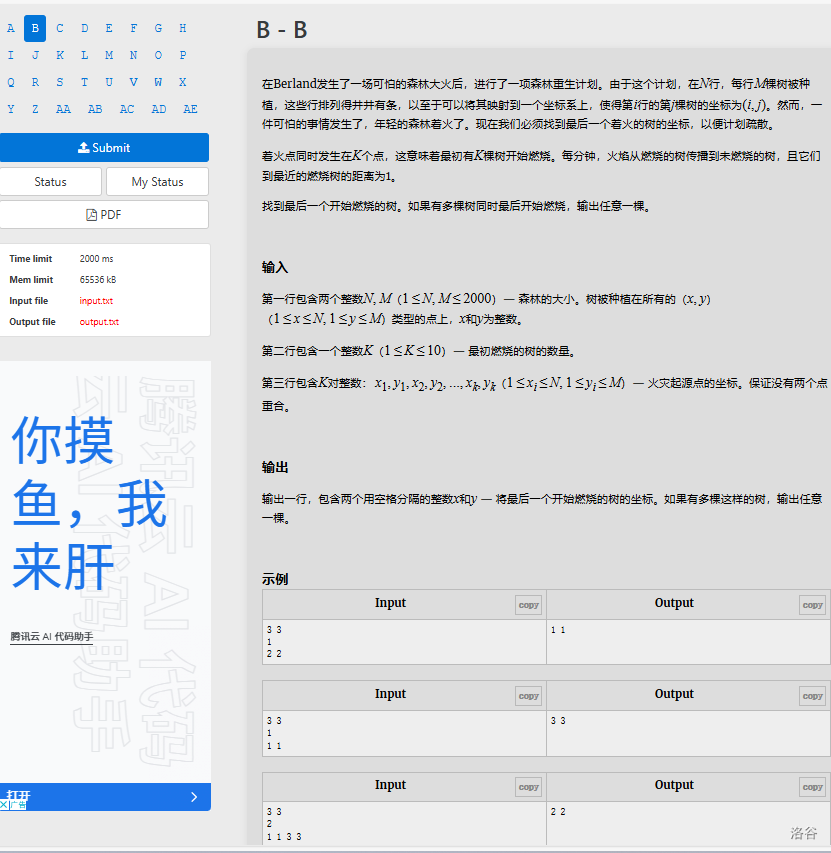Screen dimensions: 831x853
Task: Click the arrow chevron on the ad's blue bar
Action: point(194,797)
